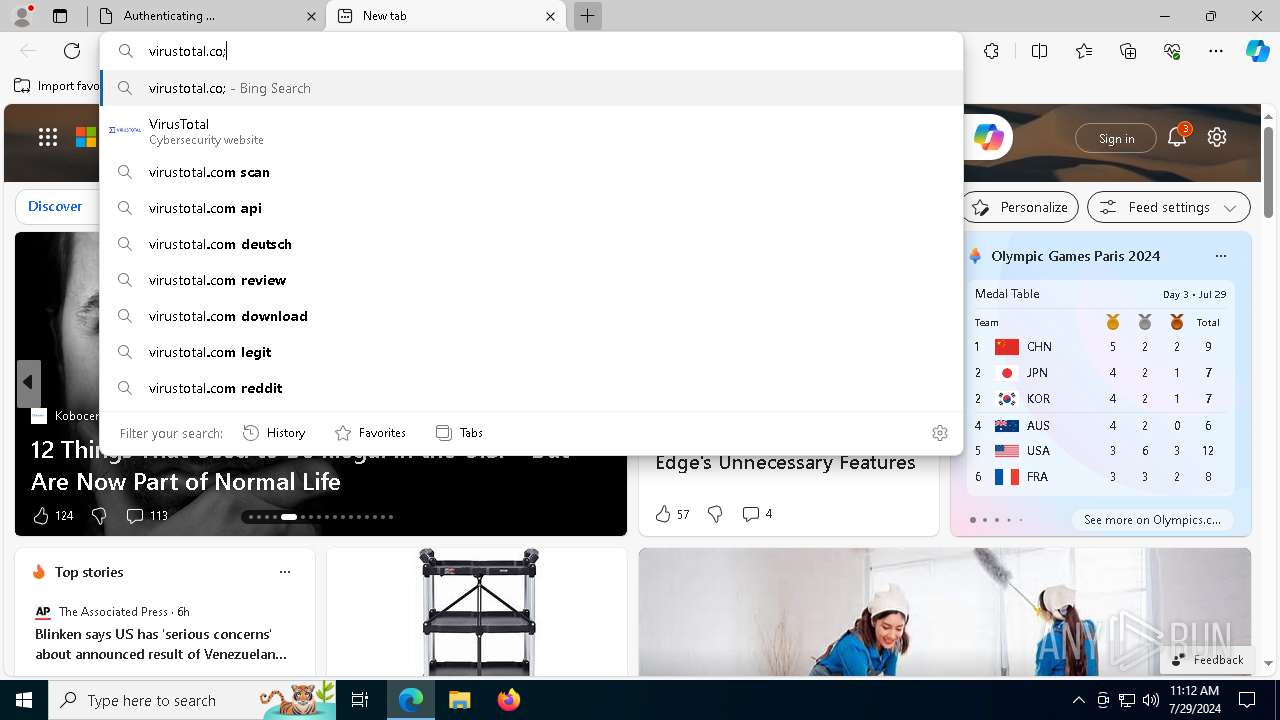
Task: Launch the Copilot sidebar icon
Action: click(1257, 51)
